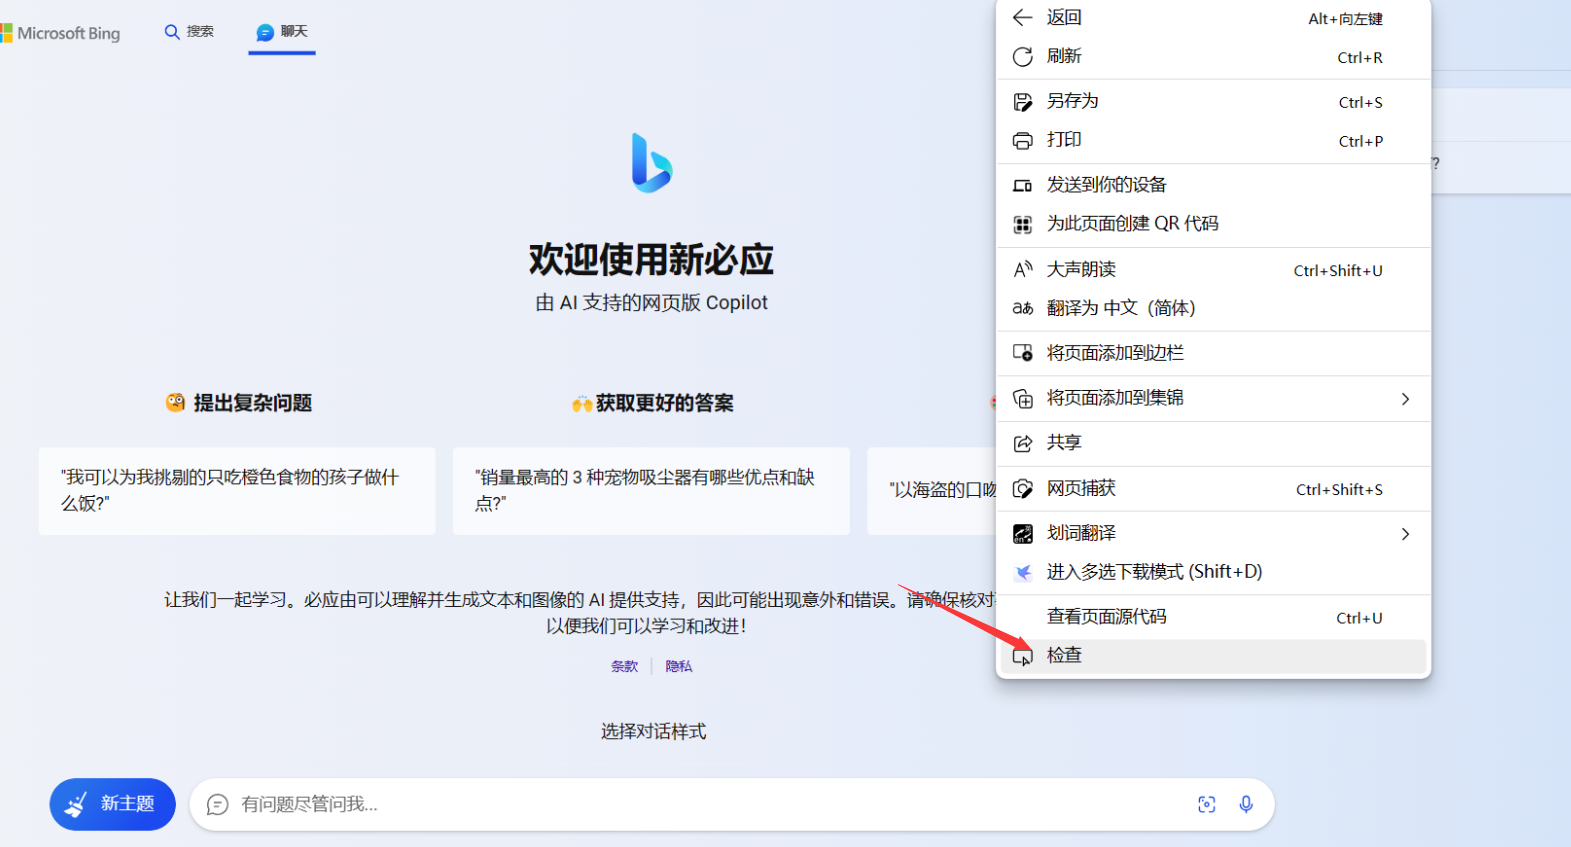Viewport: 1571px width, 847px height.
Task: Choose 刷新 in context menu
Action: point(1213,57)
